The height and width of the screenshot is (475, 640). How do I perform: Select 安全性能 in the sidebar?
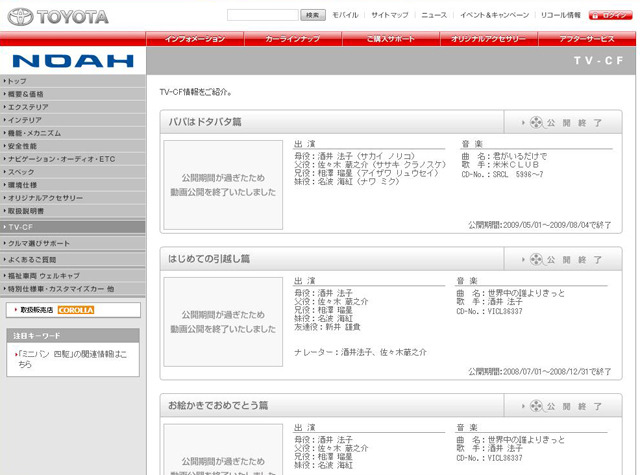coord(73,146)
